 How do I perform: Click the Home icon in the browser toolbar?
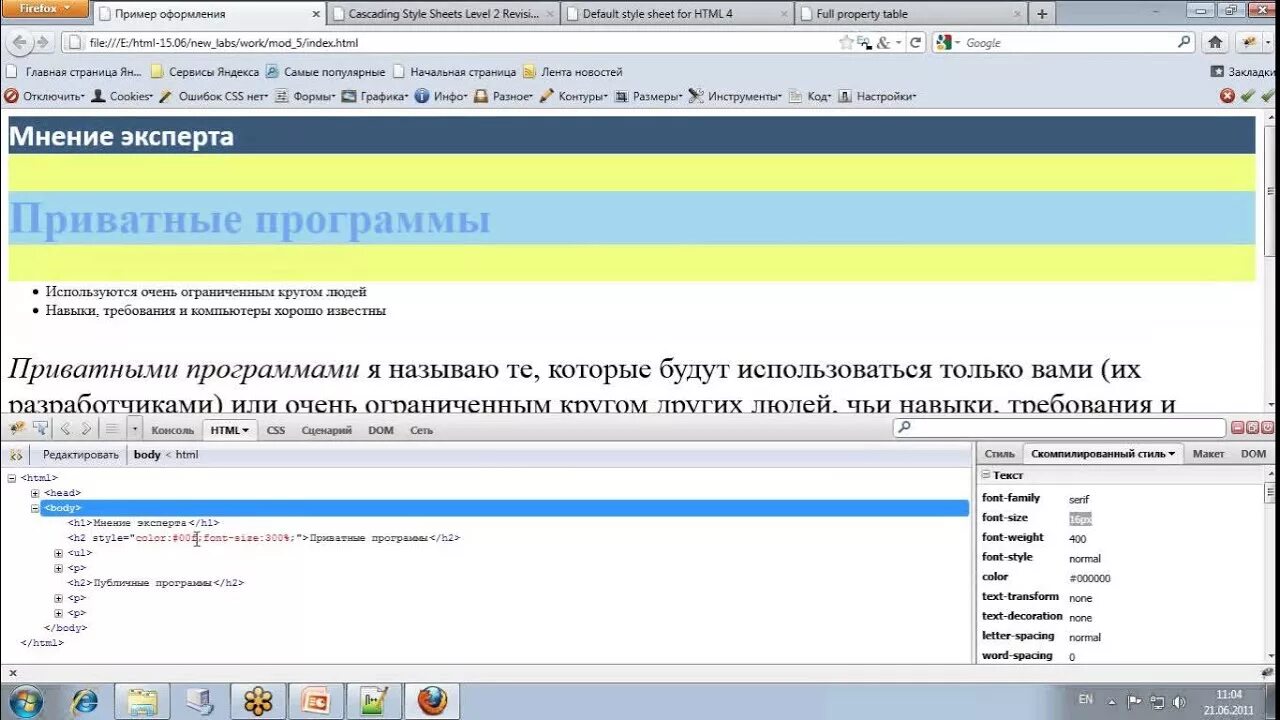pos(1213,42)
